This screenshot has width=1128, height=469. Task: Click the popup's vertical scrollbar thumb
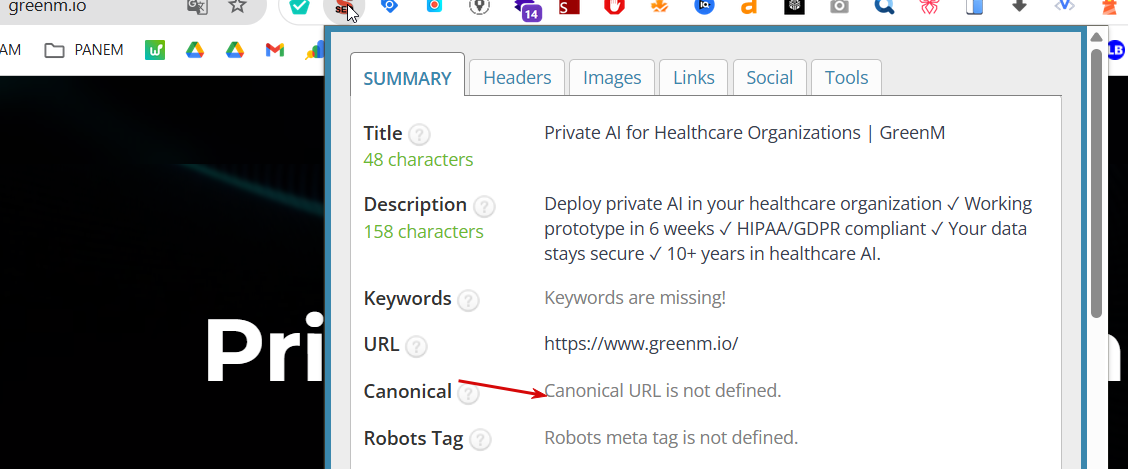click(x=1096, y=180)
